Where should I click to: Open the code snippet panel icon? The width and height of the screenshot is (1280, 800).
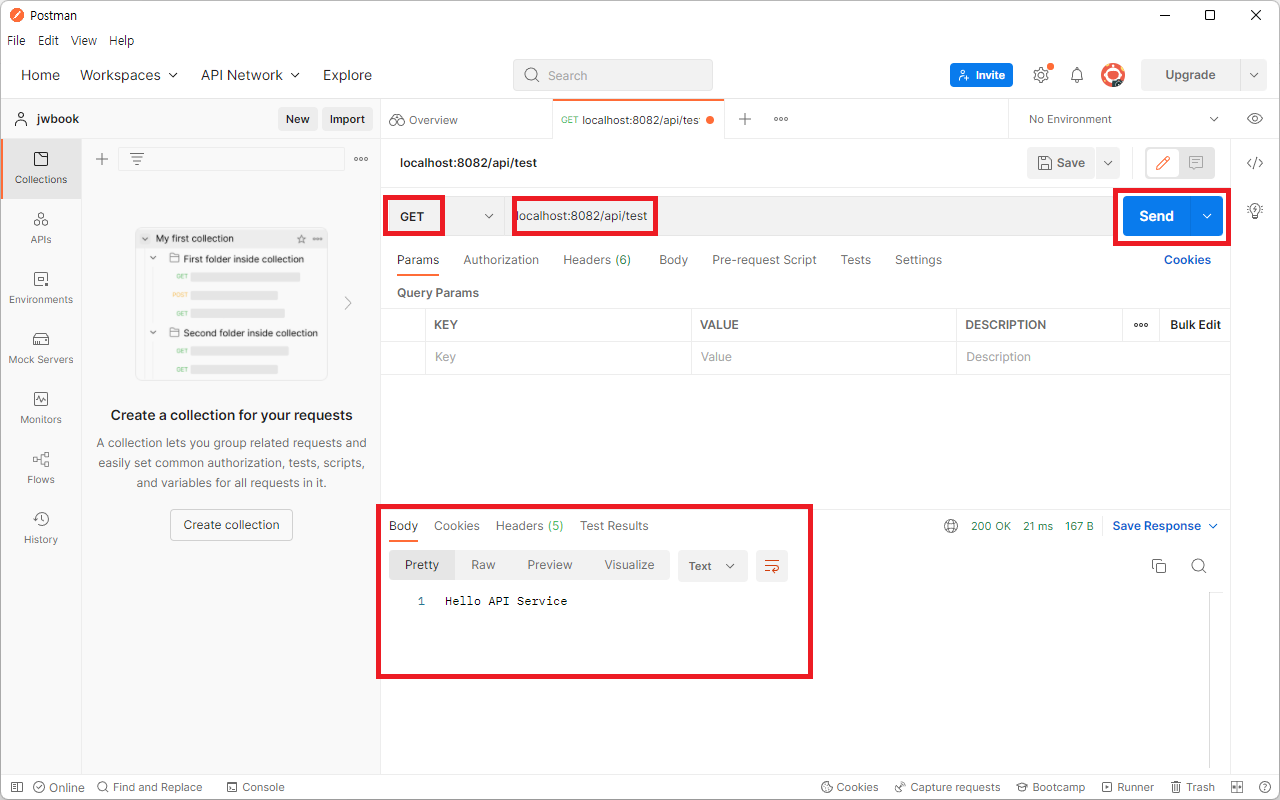pyautogui.click(x=1255, y=163)
